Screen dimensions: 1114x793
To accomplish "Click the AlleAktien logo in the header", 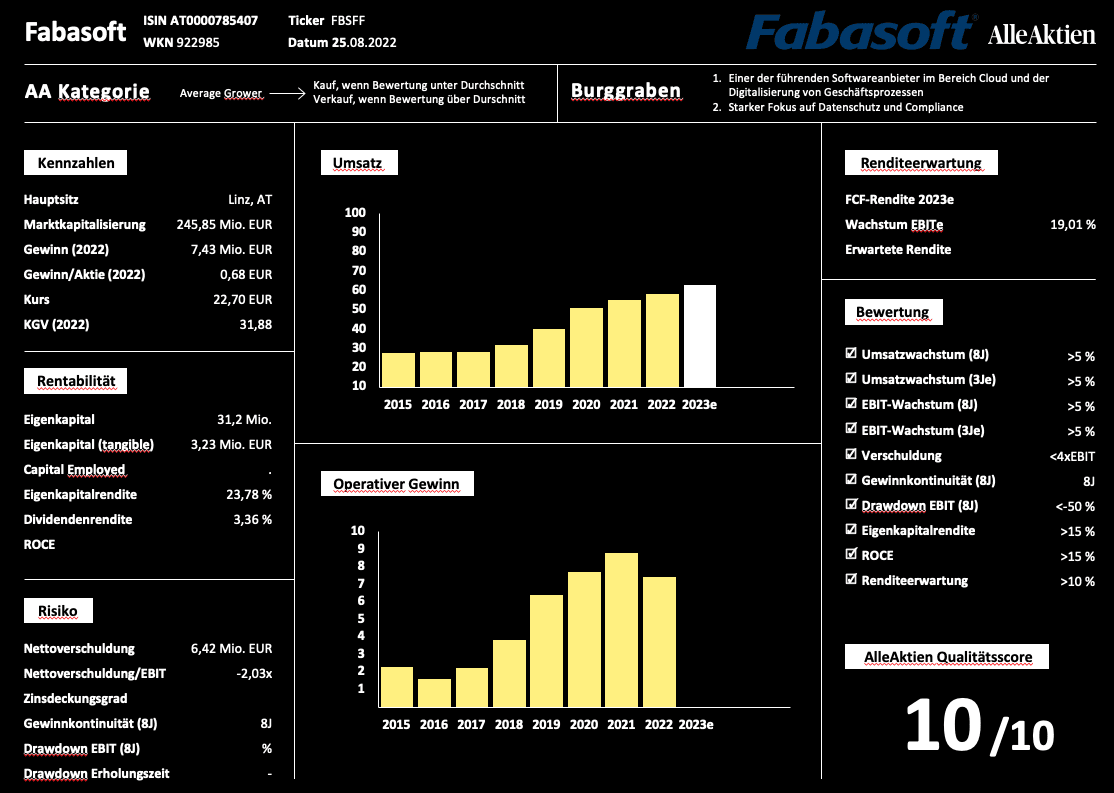I will tap(1042, 35).
